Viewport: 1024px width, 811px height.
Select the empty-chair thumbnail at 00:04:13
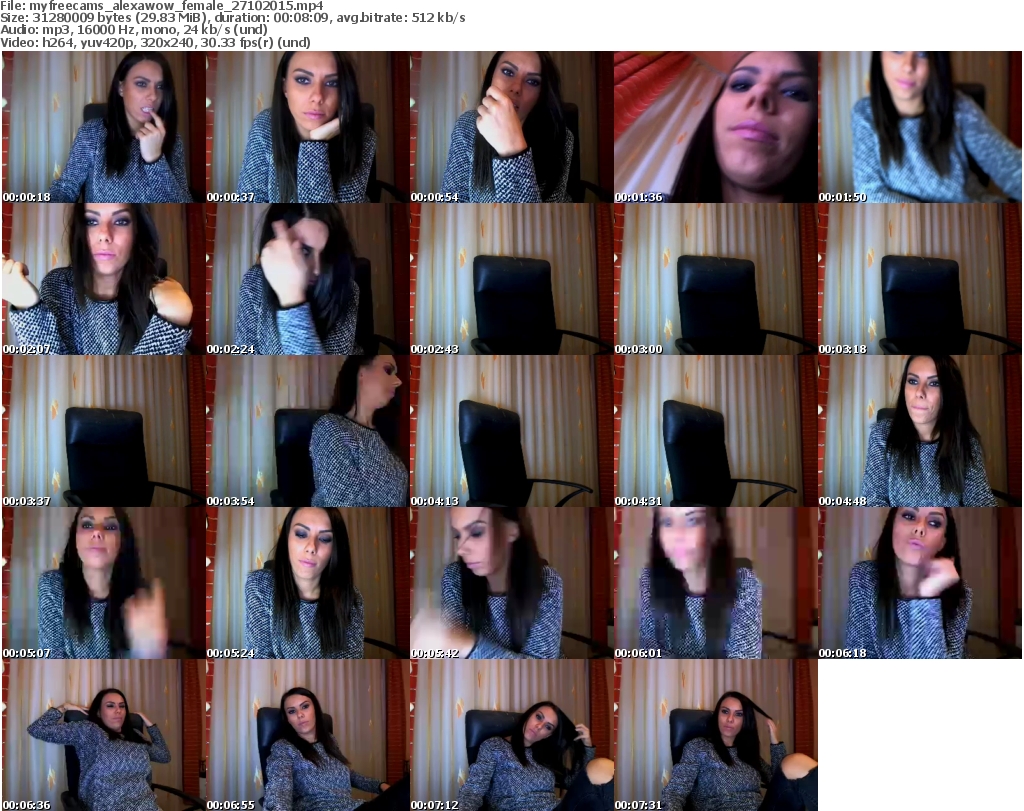click(x=511, y=431)
